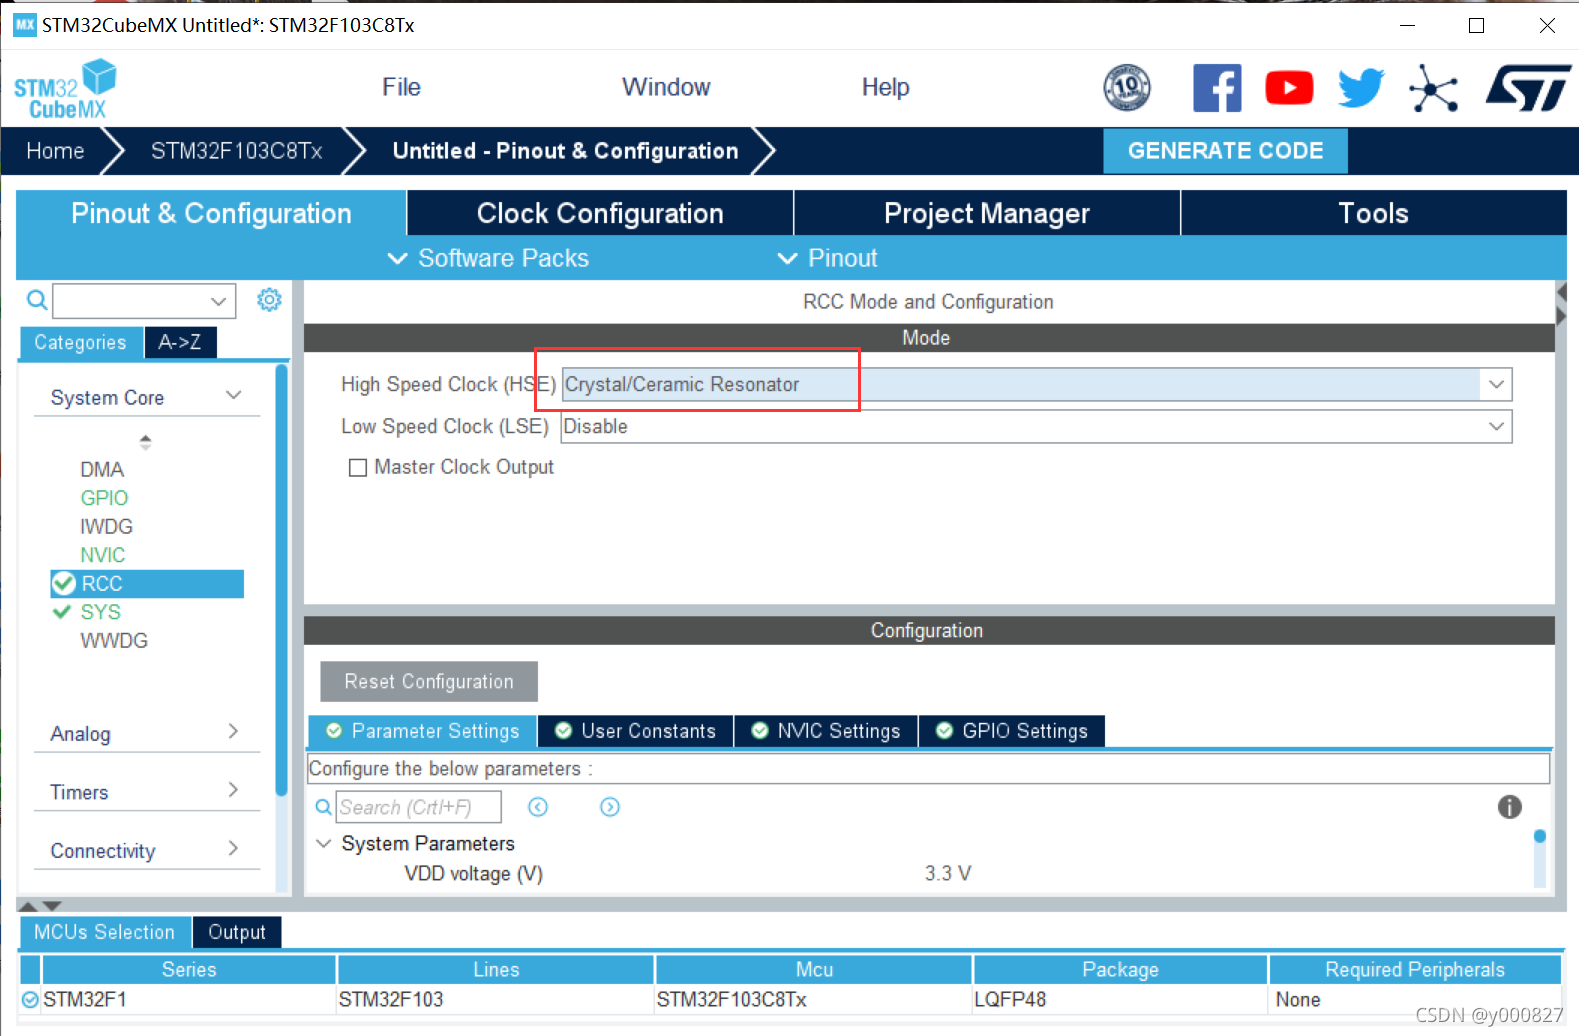
Task: Click the parameter Search (Ctrl+F) field
Action: (x=418, y=807)
